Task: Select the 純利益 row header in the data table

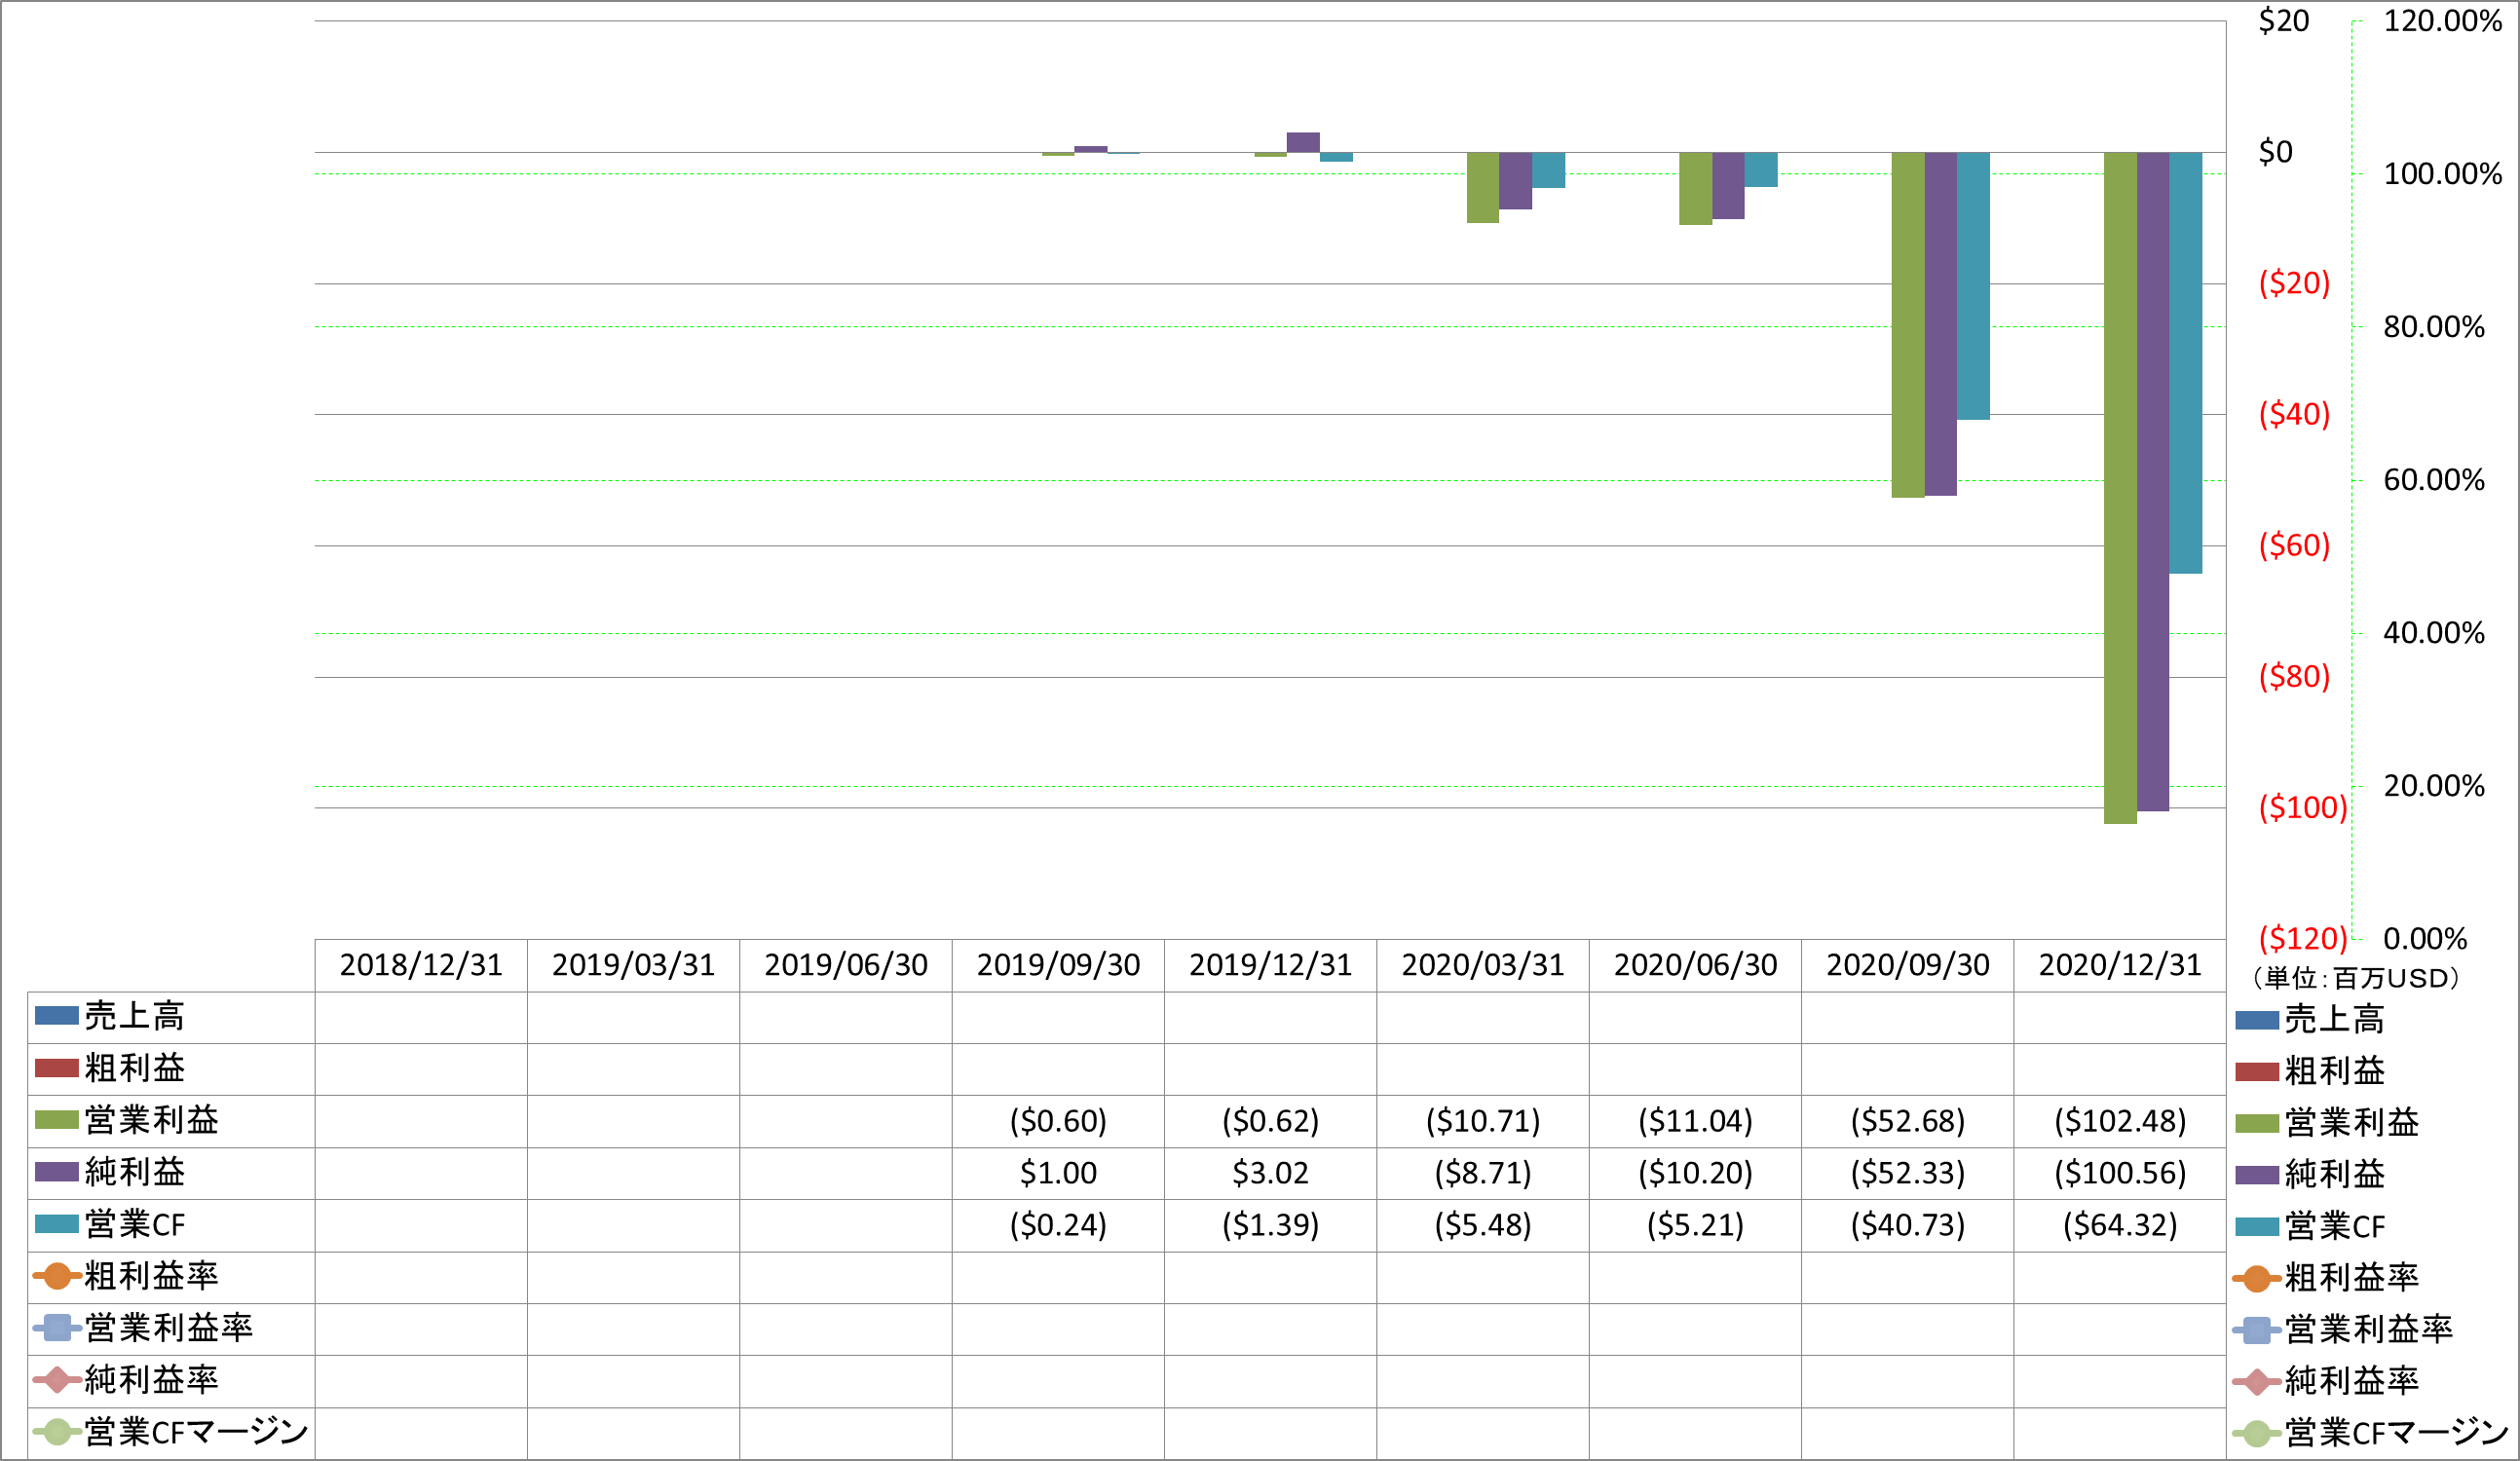Action: tap(171, 1173)
